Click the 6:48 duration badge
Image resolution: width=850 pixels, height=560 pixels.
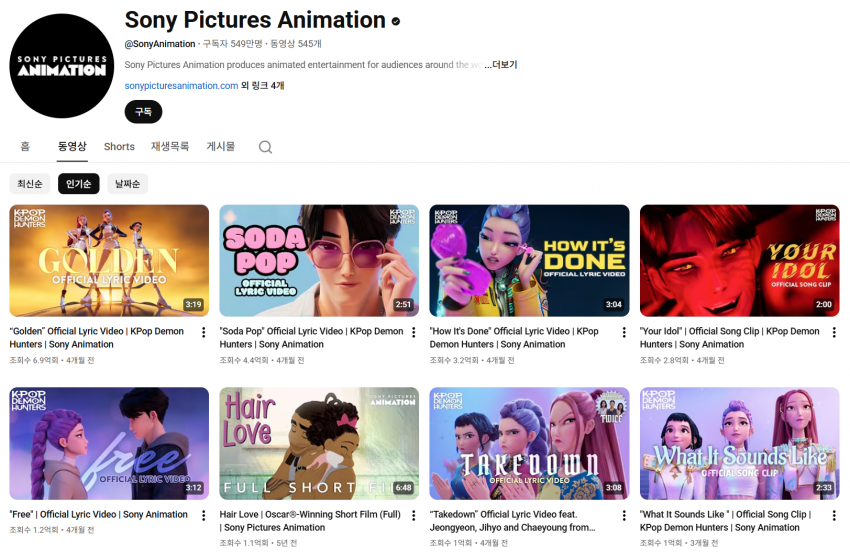403,487
